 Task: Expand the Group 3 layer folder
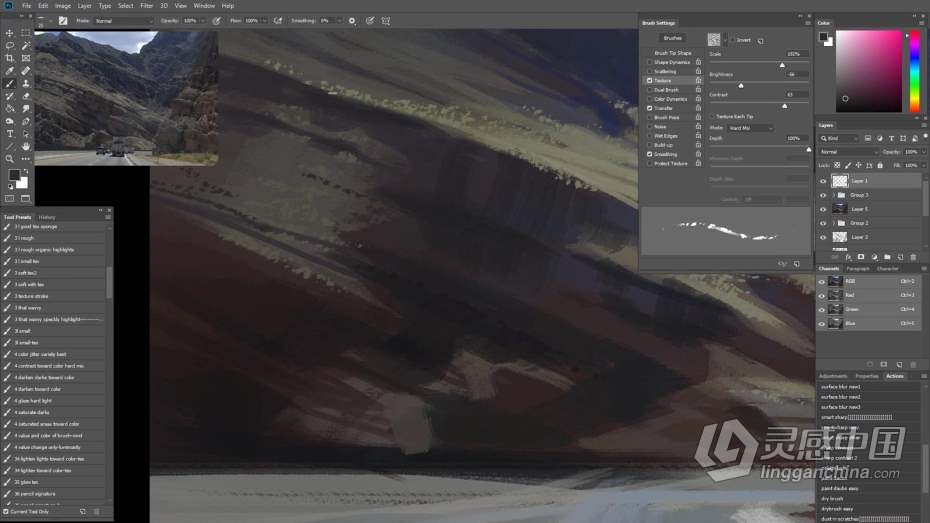(833, 195)
